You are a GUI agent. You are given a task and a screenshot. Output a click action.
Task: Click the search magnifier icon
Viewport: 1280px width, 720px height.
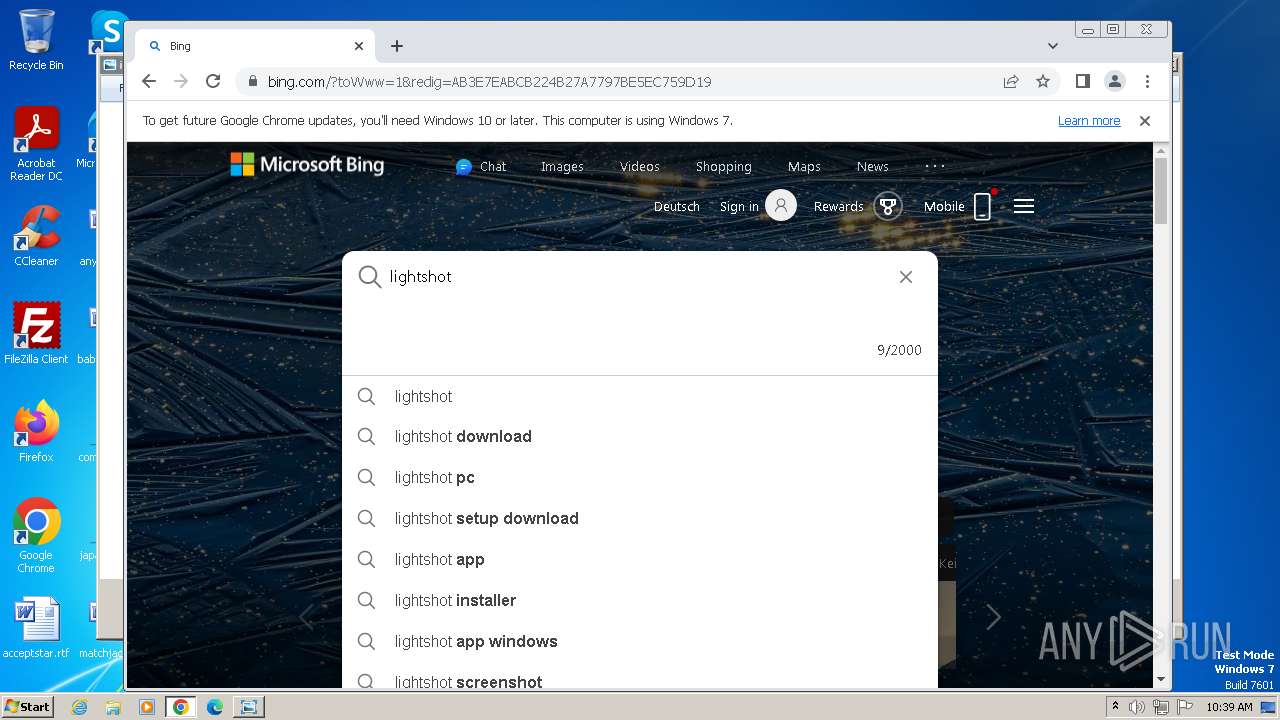click(370, 277)
